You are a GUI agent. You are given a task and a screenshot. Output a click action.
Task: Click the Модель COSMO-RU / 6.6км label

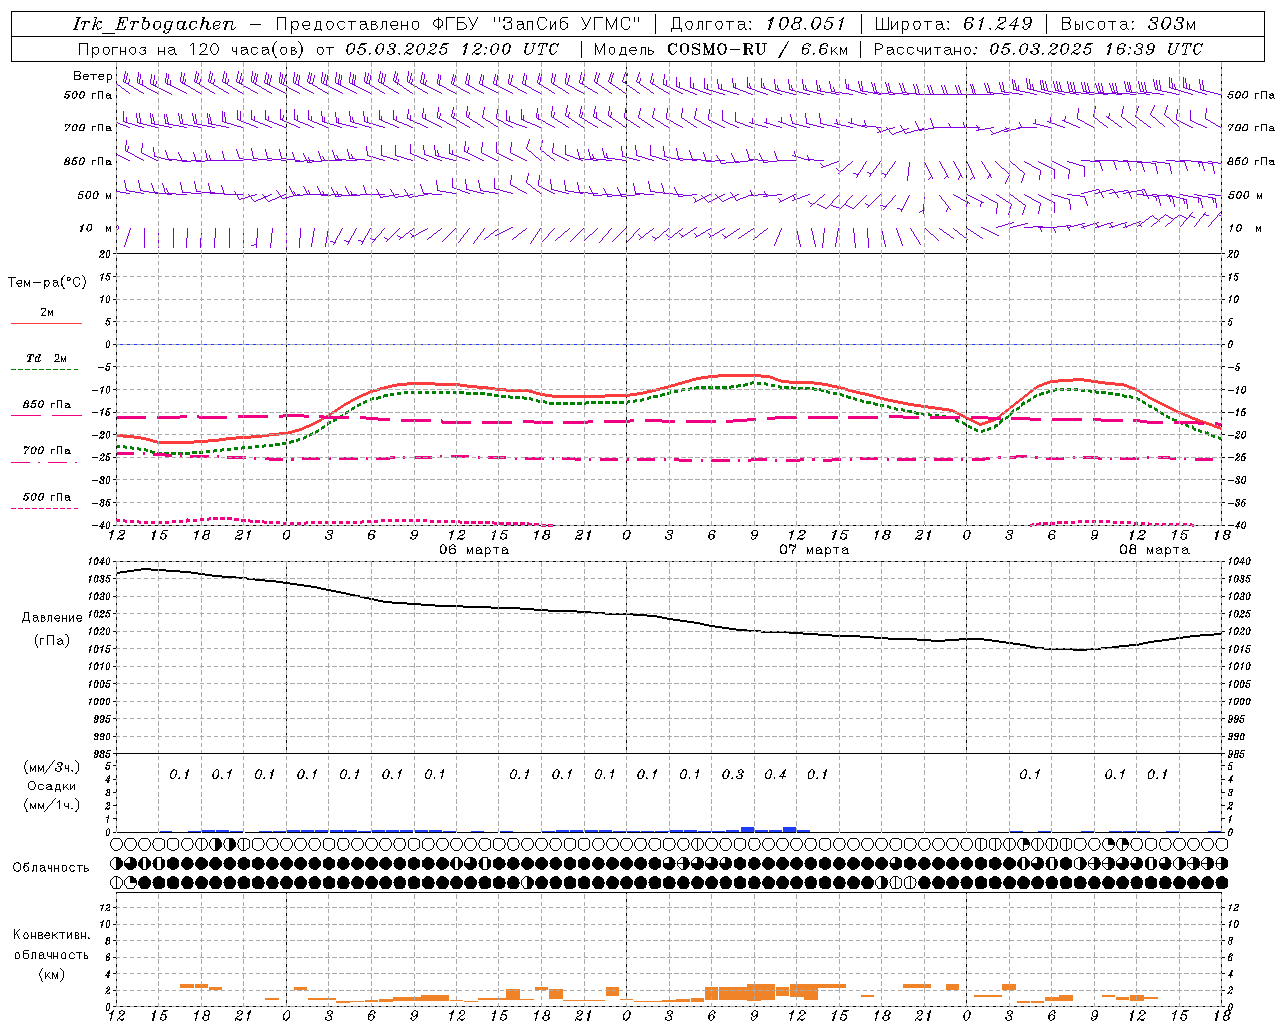[x=720, y=49]
